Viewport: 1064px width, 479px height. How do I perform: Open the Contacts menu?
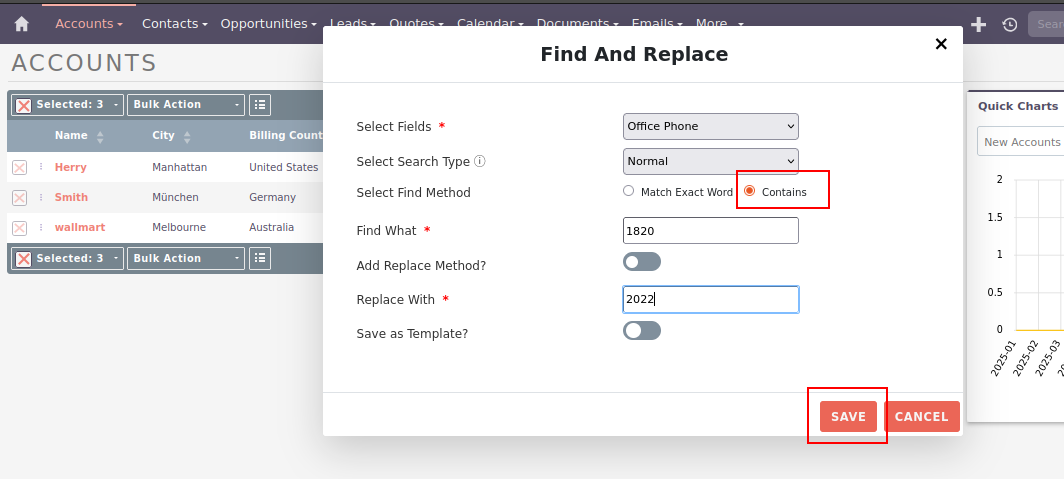point(174,23)
